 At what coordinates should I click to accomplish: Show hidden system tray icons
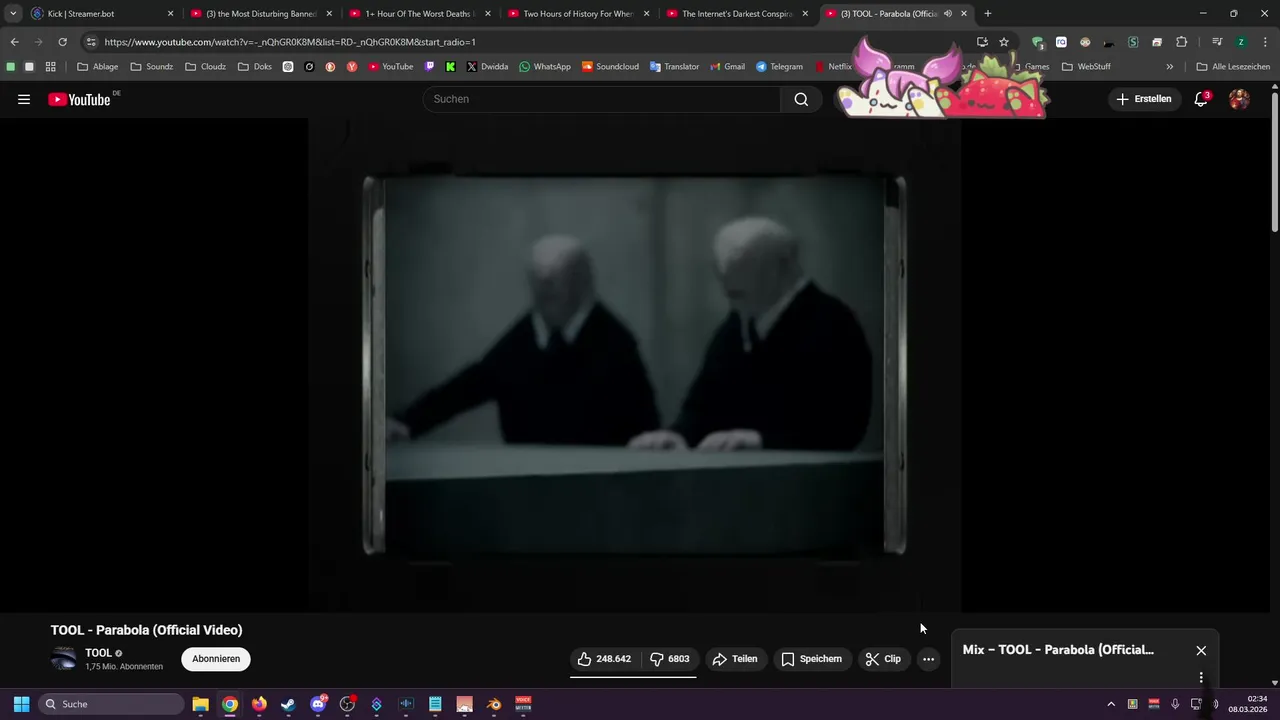1110,704
